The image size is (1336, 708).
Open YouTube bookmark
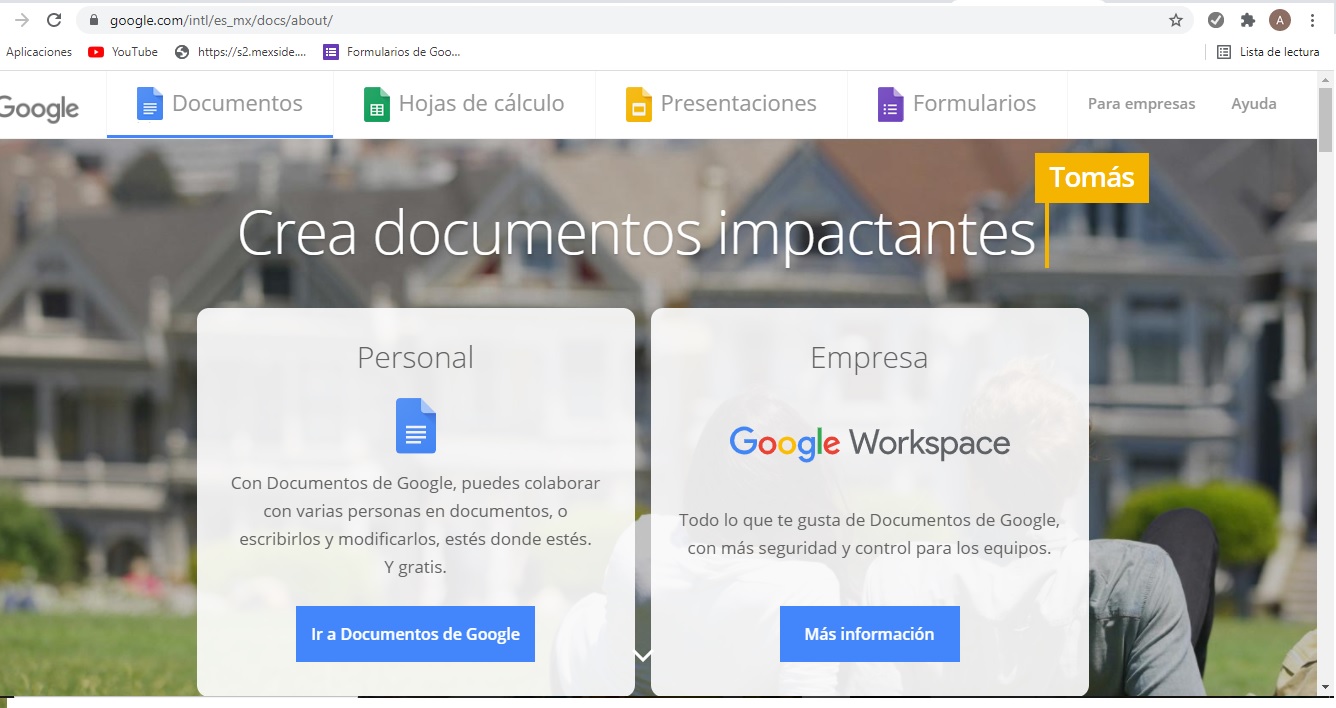click(x=123, y=52)
